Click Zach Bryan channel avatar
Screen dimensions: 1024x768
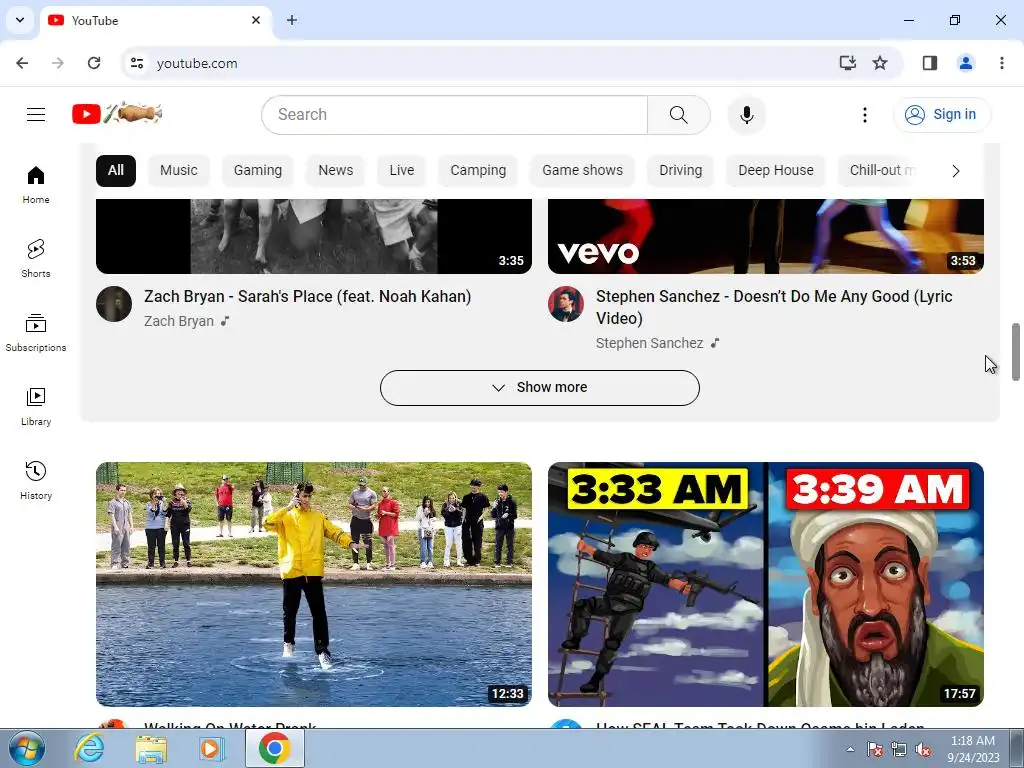(x=114, y=304)
